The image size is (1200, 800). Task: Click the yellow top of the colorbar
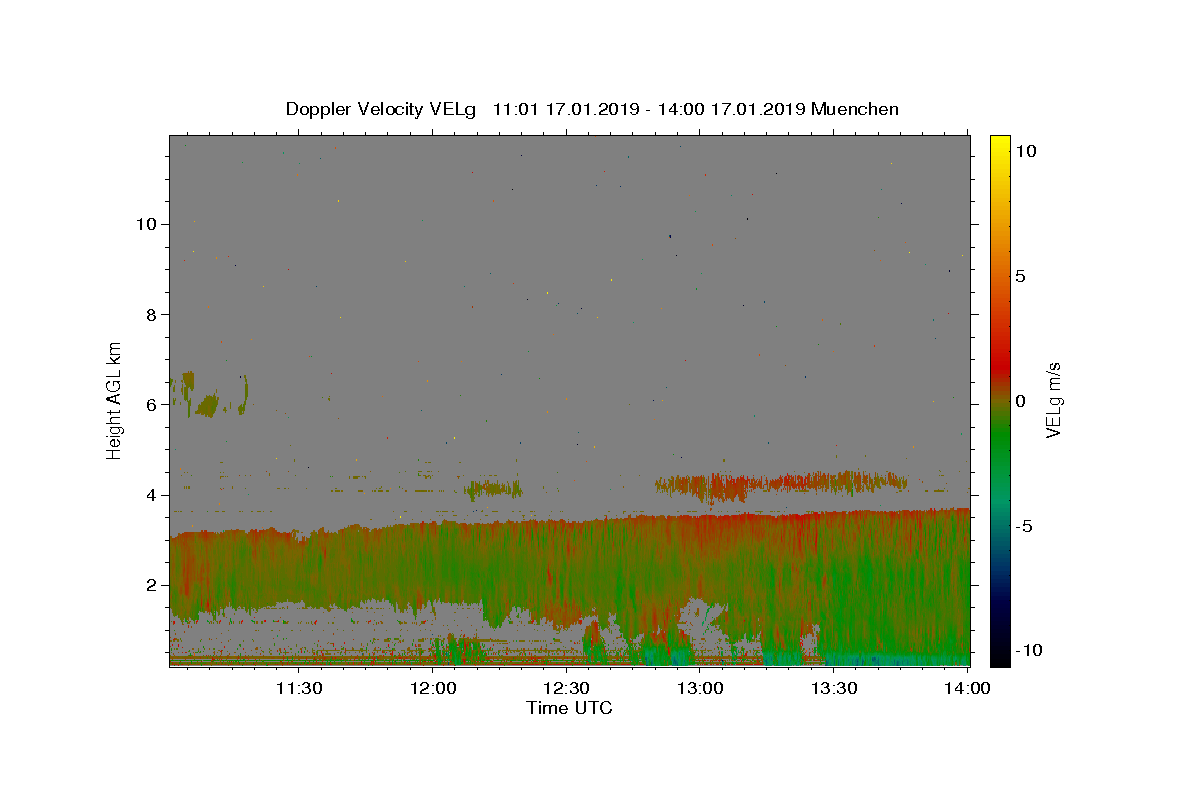tap(999, 142)
